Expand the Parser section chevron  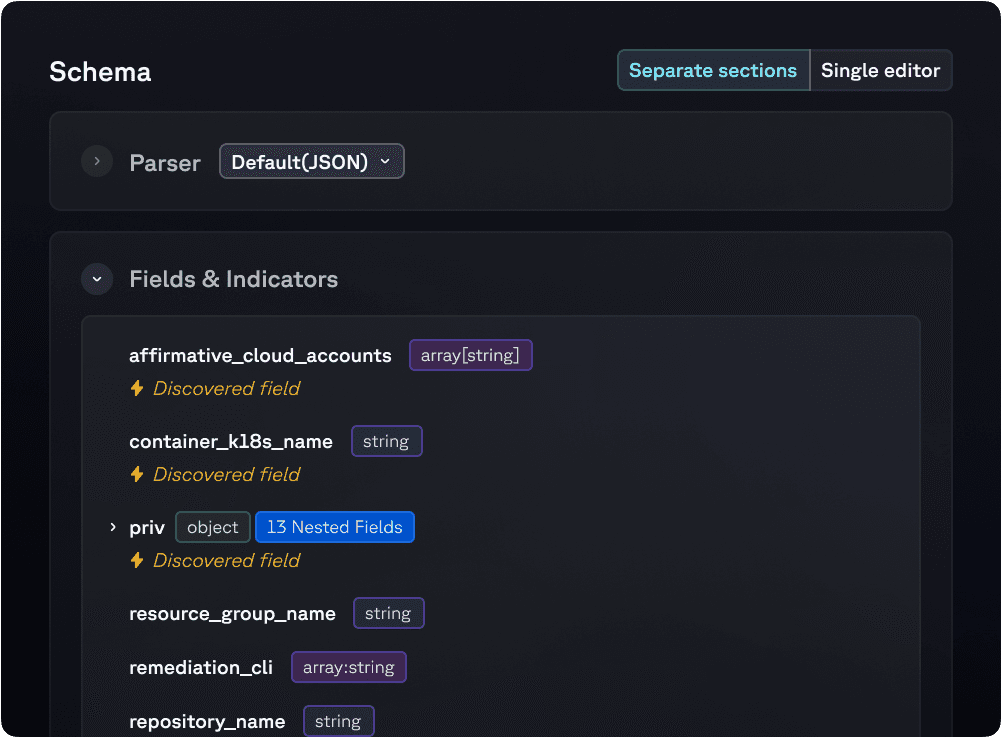pyautogui.click(x=97, y=162)
